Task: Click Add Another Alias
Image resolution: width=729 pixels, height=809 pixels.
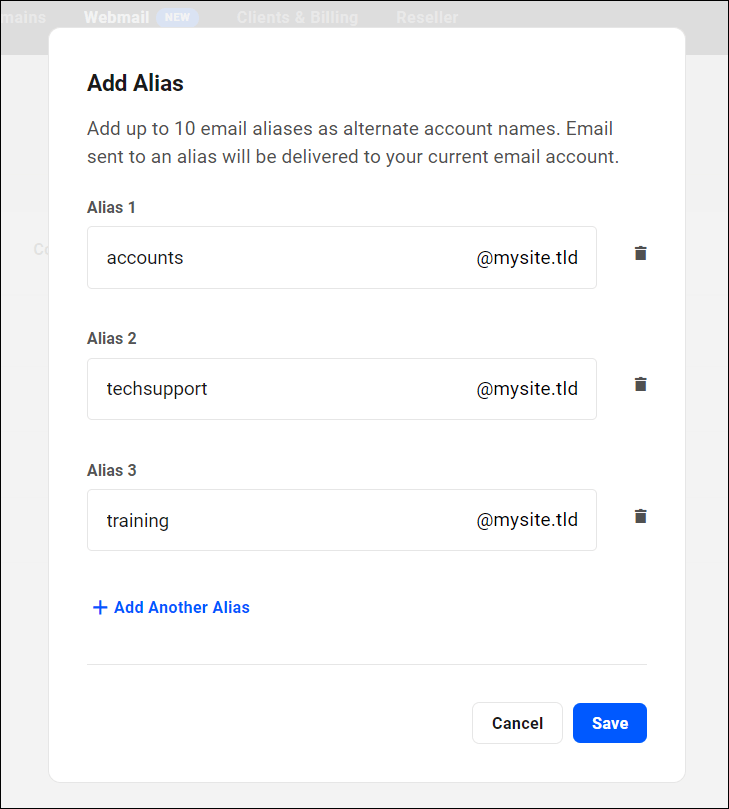Action: [181, 607]
